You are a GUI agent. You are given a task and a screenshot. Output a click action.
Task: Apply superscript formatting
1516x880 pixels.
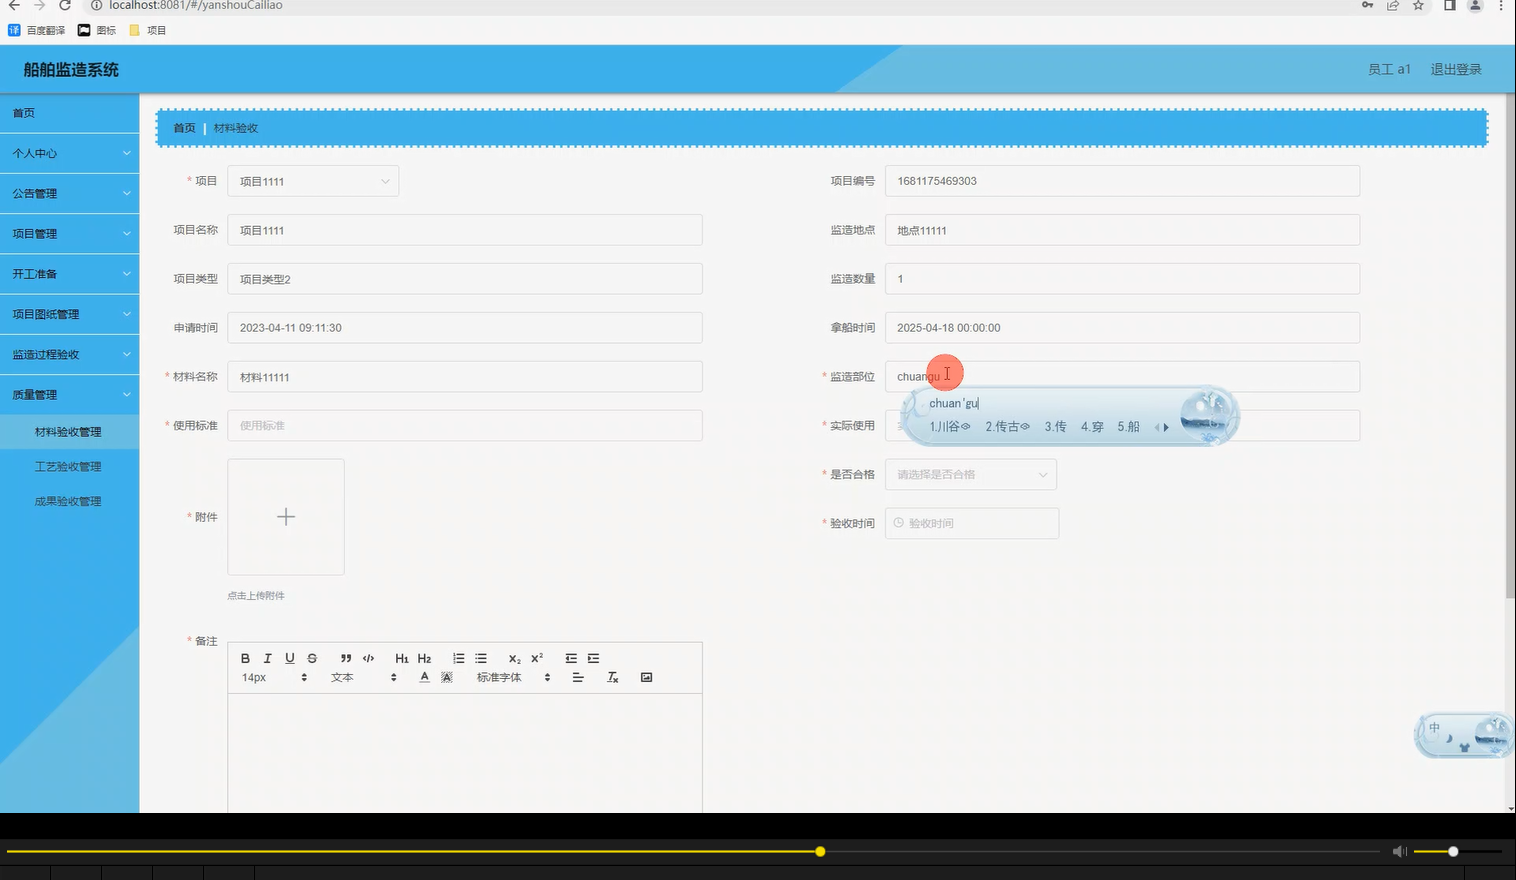(x=537, y=658)
